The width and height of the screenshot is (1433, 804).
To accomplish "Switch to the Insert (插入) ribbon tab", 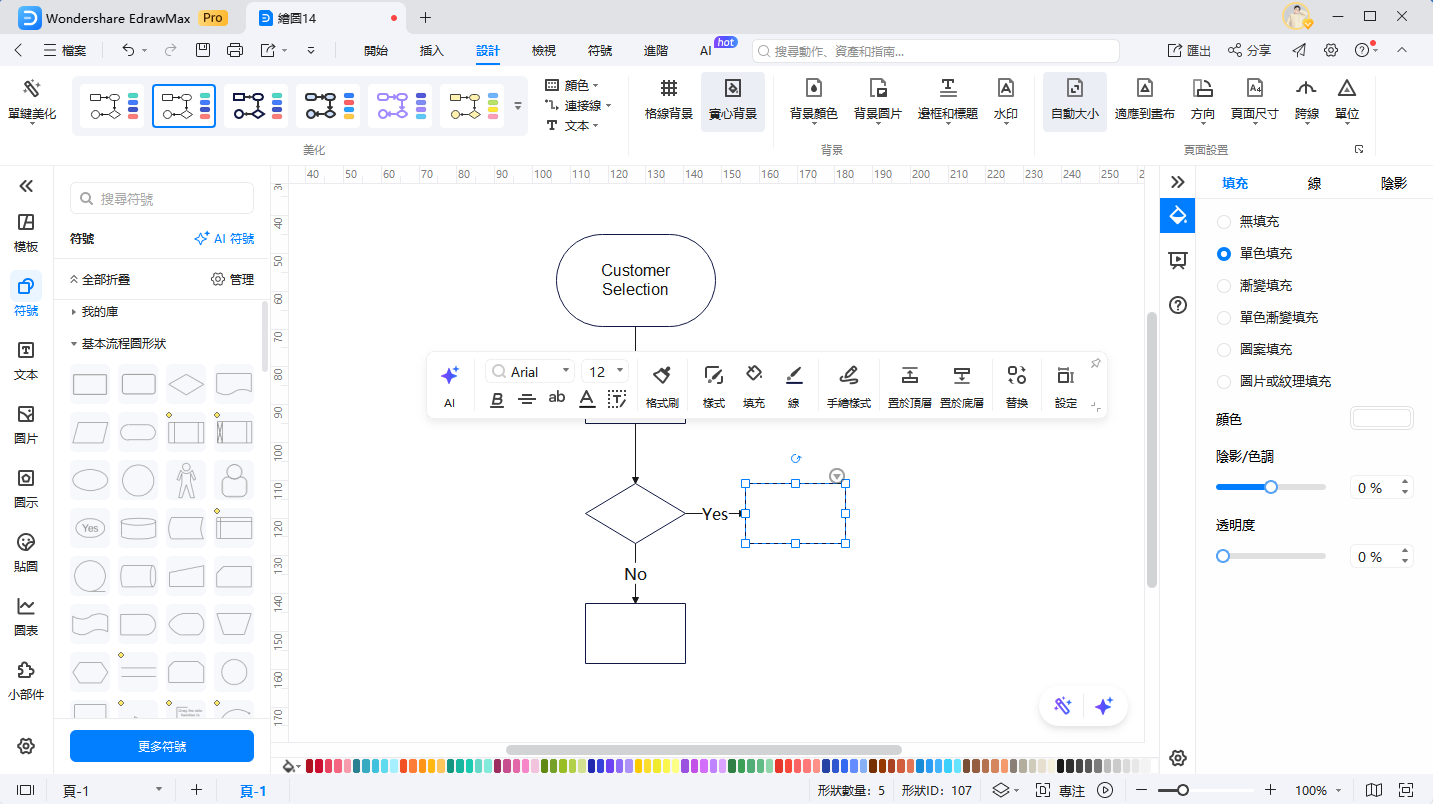I will 431,50.
